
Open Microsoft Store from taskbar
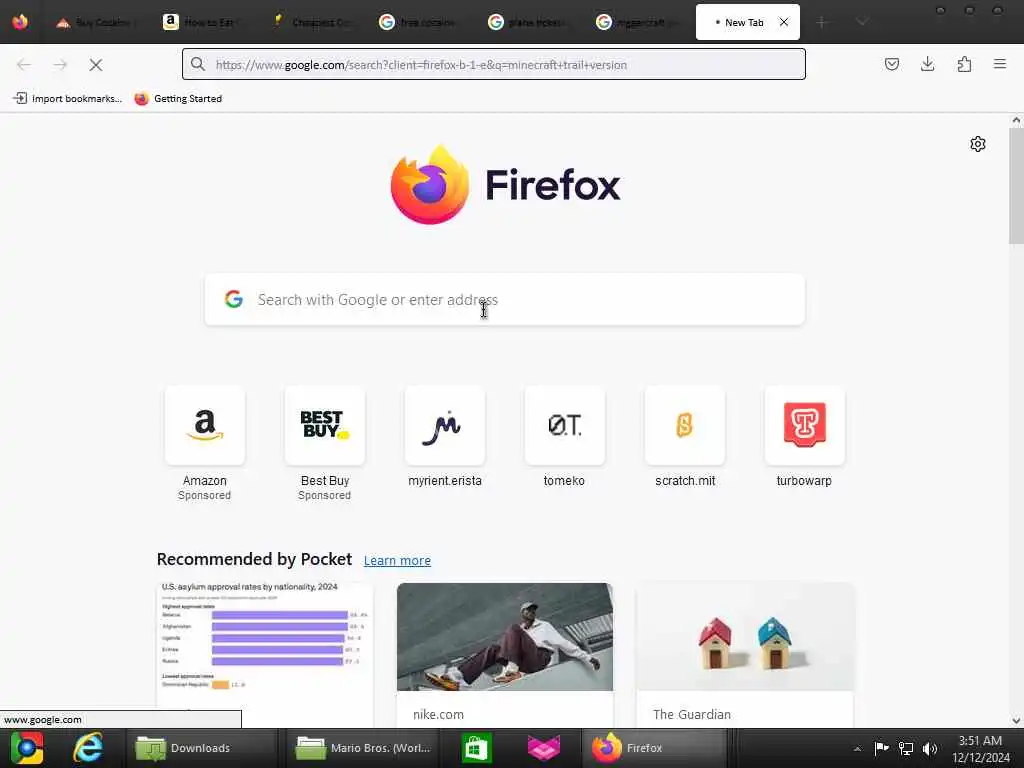[476, 748]
